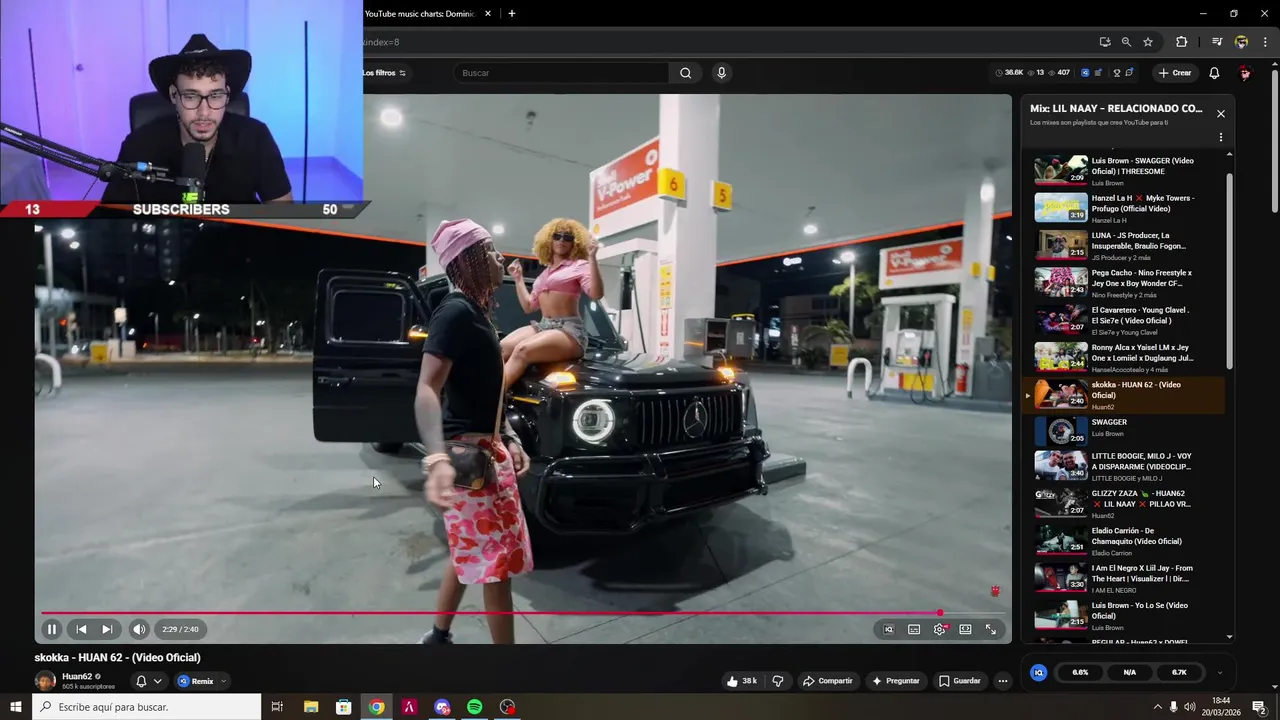Play Luis Brown - Yo Lo Se item
Screen dimensions: 1280x720
click(x=1124, y=616)
